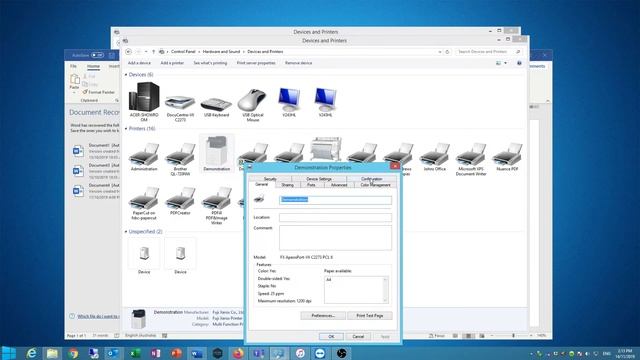Viewport: 640px width, 360px height.
Task: Switch to the Sharing tab
Action: click(287, 185)
